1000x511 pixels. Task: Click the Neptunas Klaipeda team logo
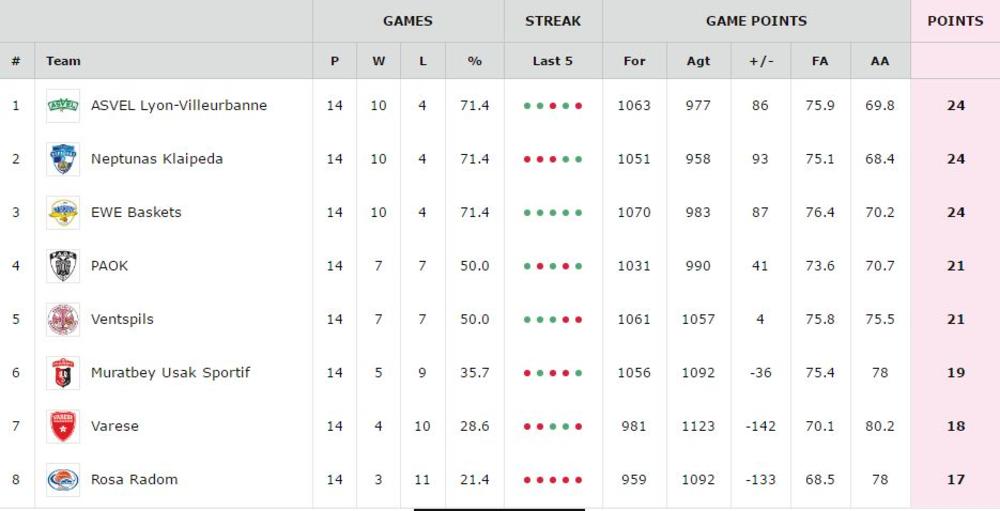tap(63, 159)
